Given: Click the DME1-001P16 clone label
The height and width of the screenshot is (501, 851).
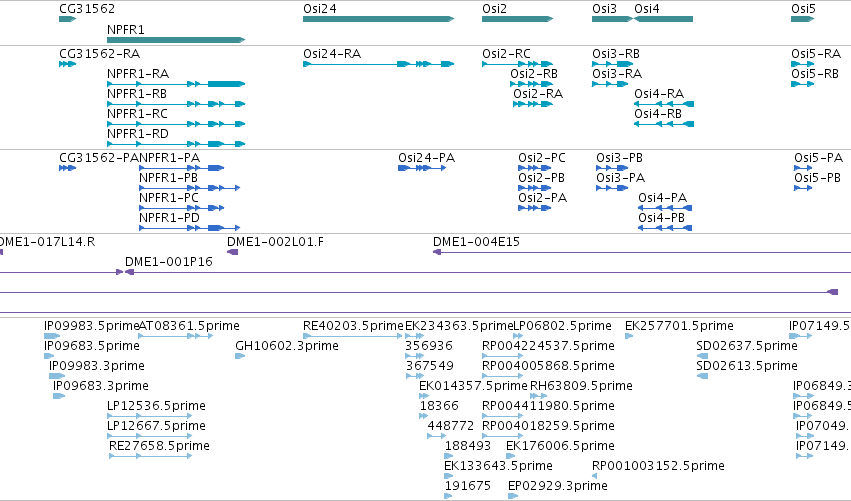Looking at the screenshot, I should coord(169,262).
